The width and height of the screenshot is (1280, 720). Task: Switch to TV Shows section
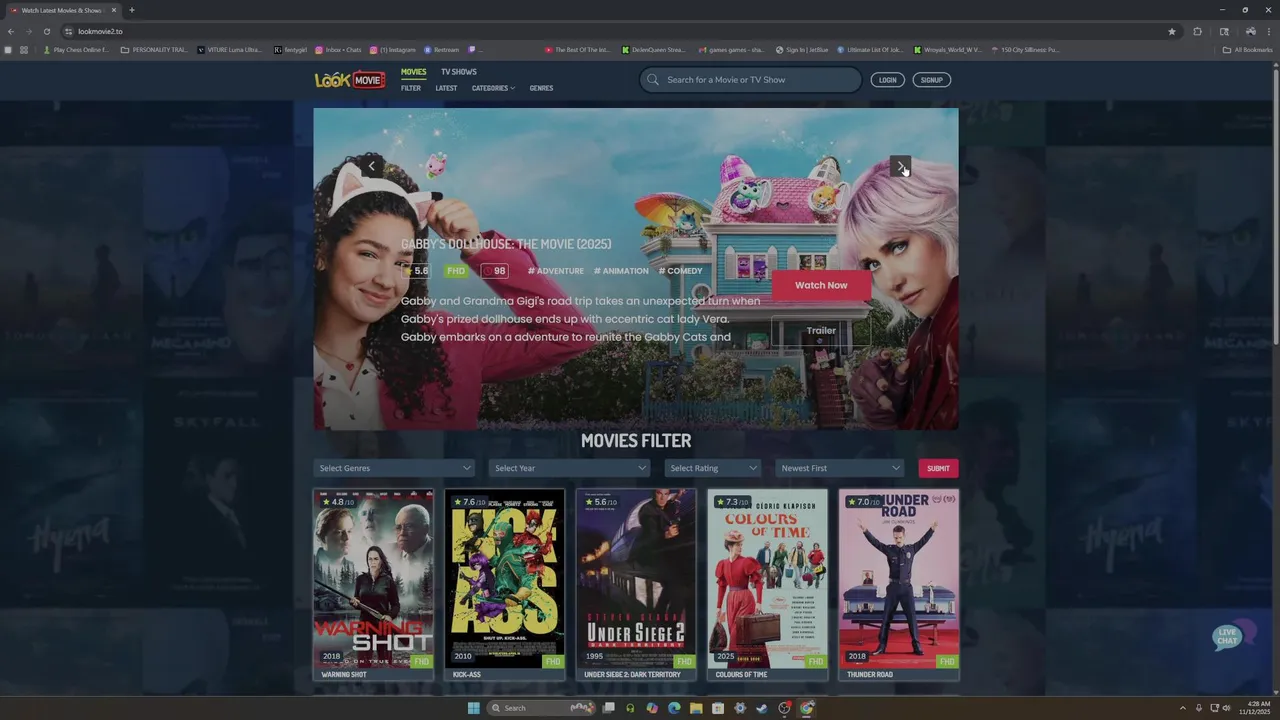point(459,72)
